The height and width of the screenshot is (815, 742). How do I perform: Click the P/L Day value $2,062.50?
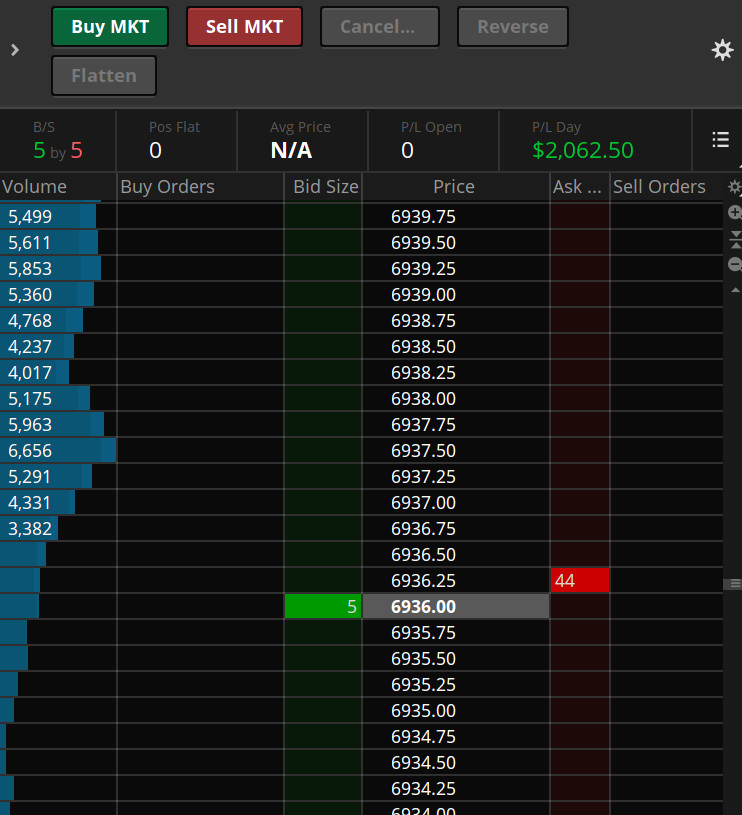582,150
